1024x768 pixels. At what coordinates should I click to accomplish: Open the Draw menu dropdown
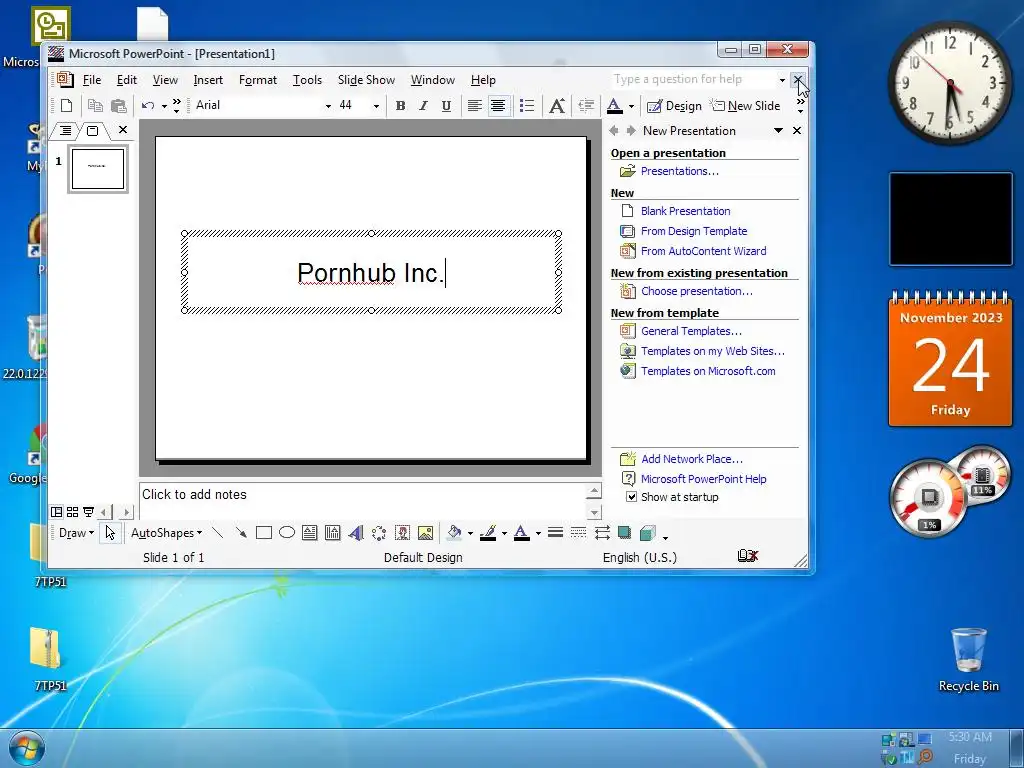(76, 533)
